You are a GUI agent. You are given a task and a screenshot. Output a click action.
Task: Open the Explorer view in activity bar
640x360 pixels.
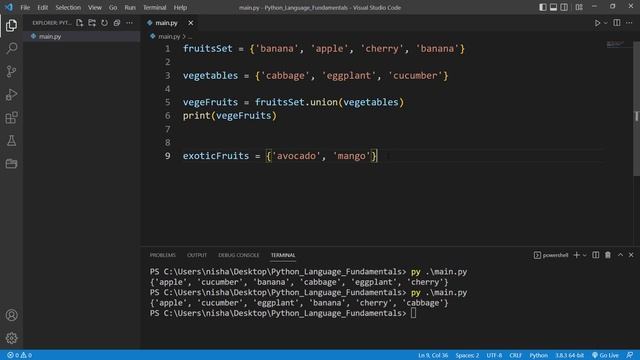point(11,25)
